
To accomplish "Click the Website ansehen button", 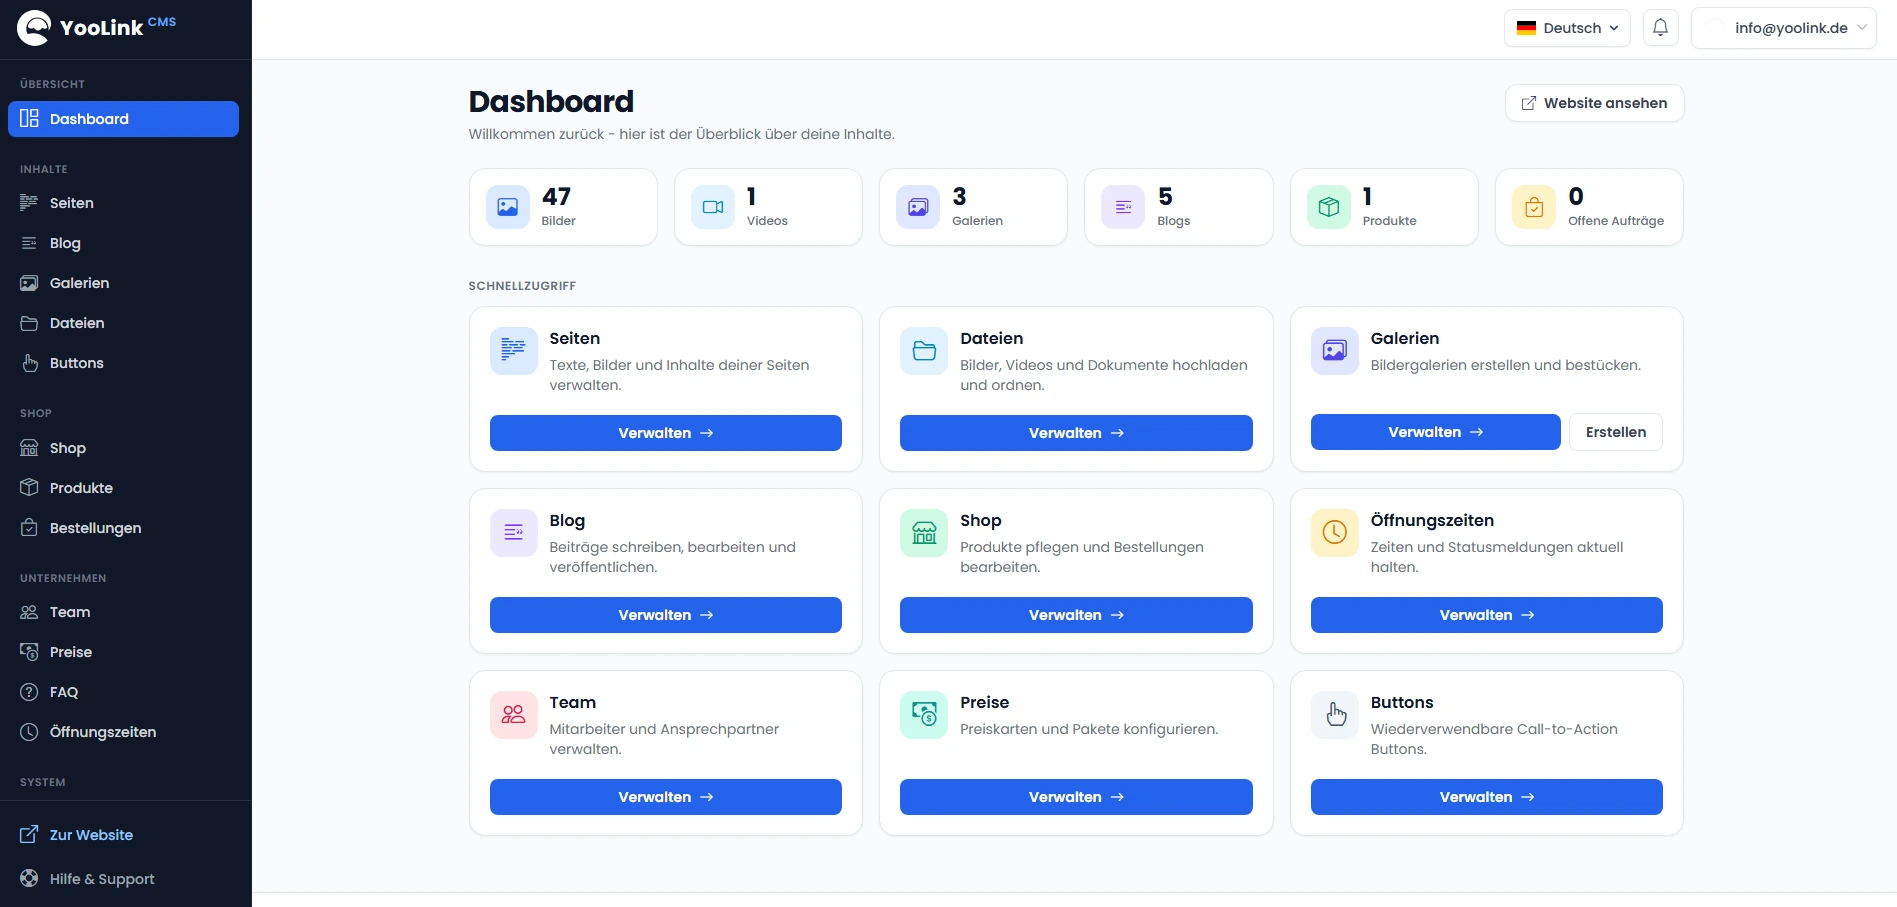I will (x=1594, y=103).
